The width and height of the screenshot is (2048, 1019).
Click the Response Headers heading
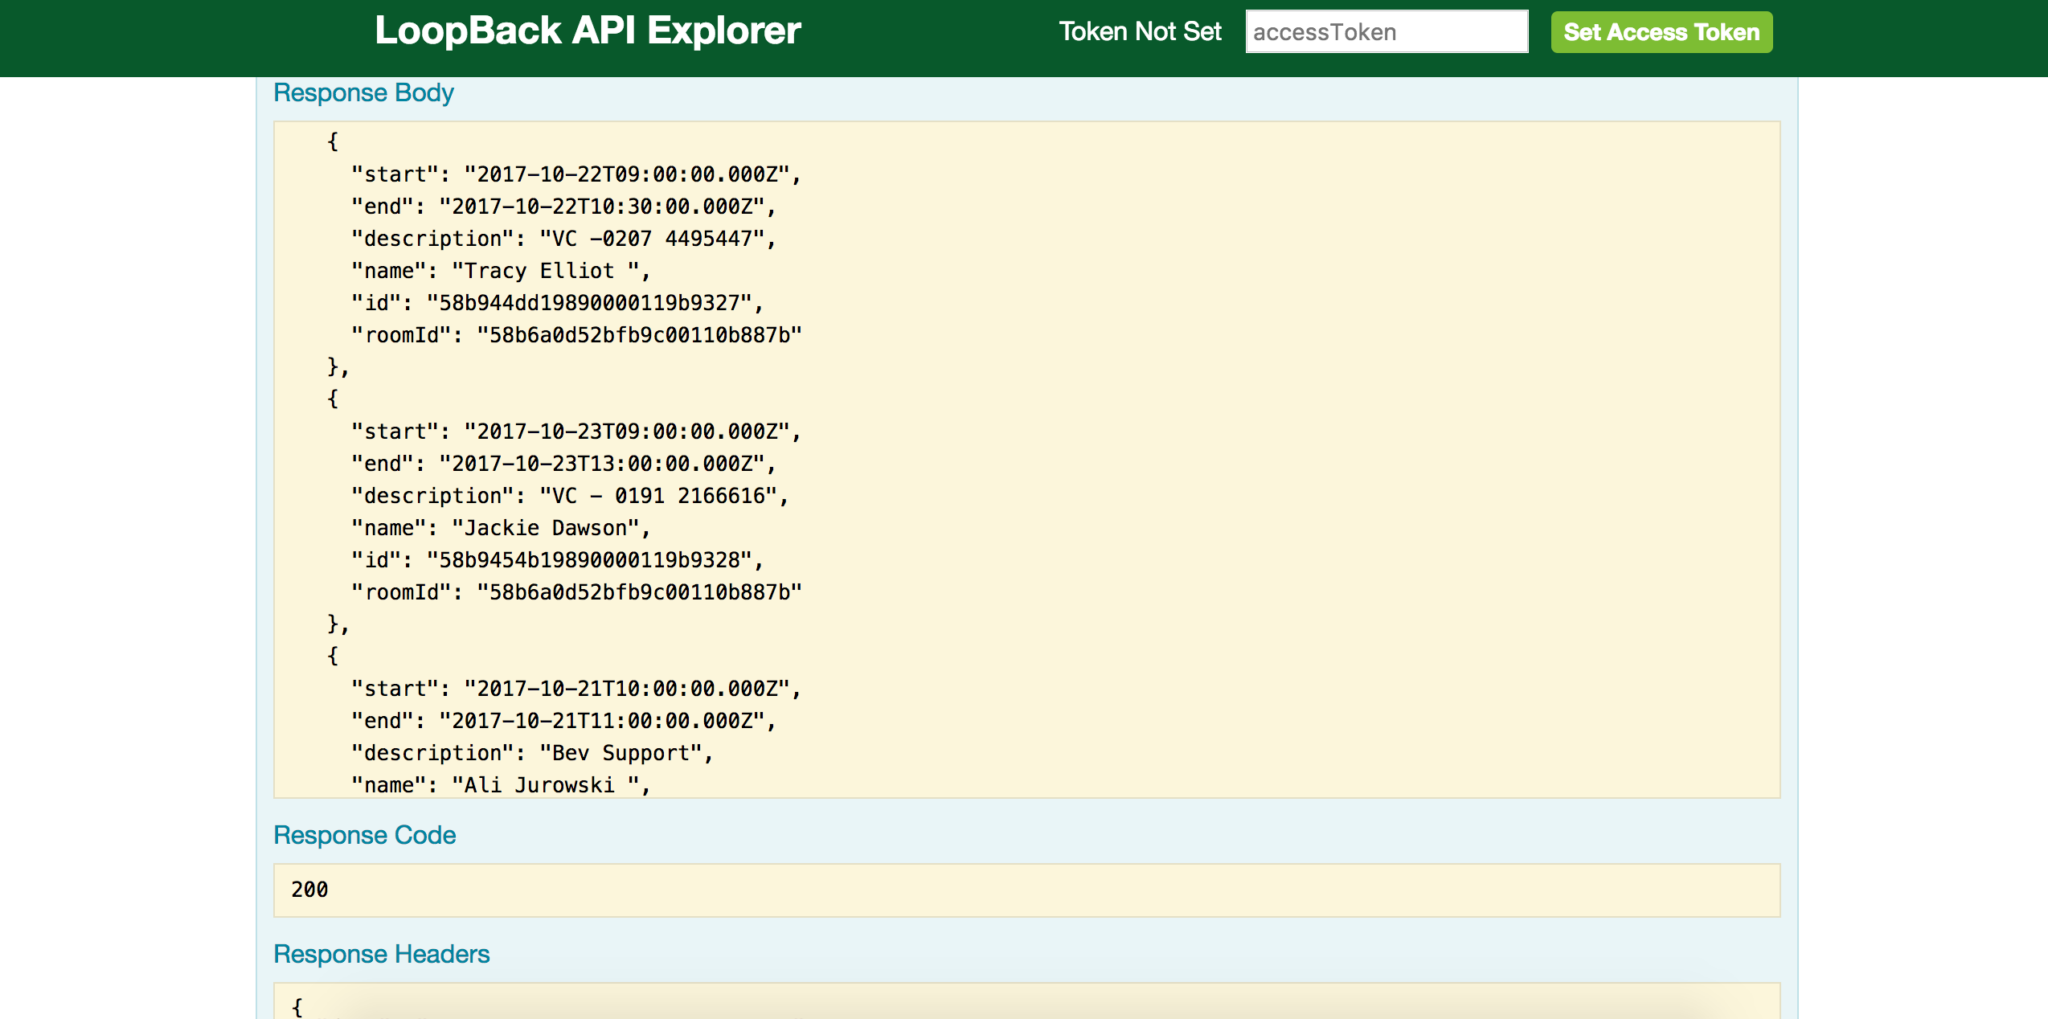tap(382, 954)
